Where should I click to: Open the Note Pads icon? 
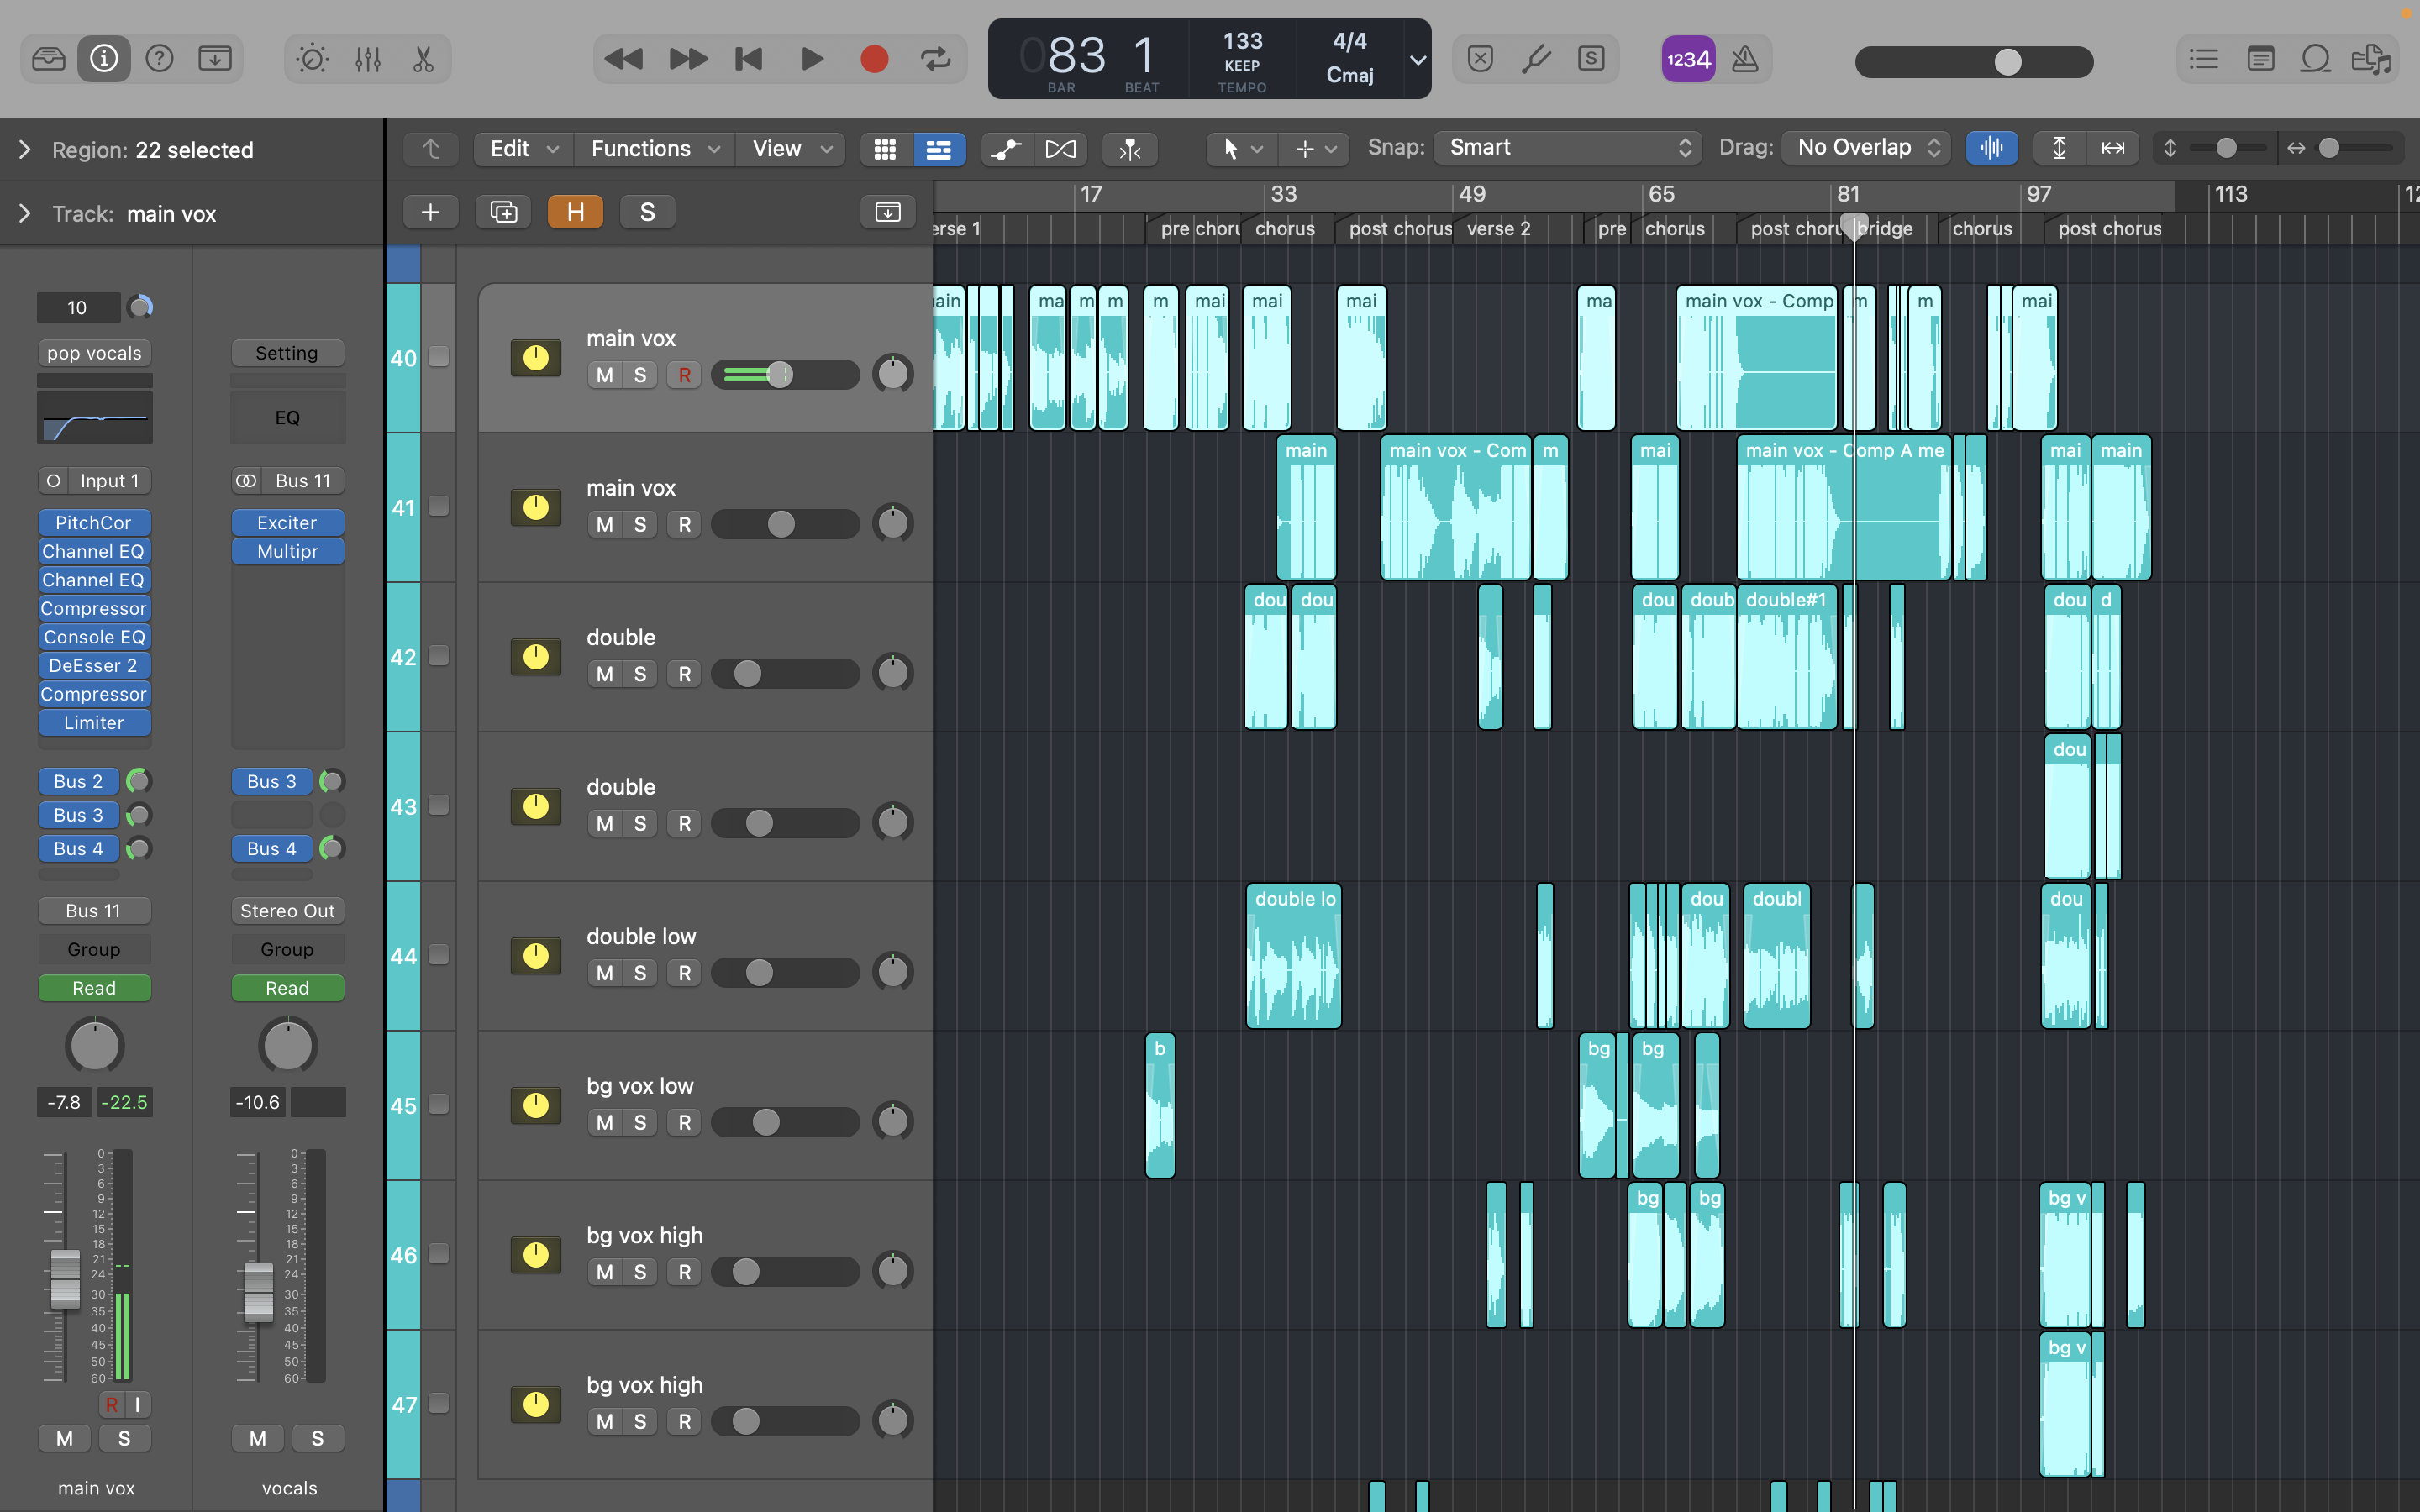coord(2261,59)
